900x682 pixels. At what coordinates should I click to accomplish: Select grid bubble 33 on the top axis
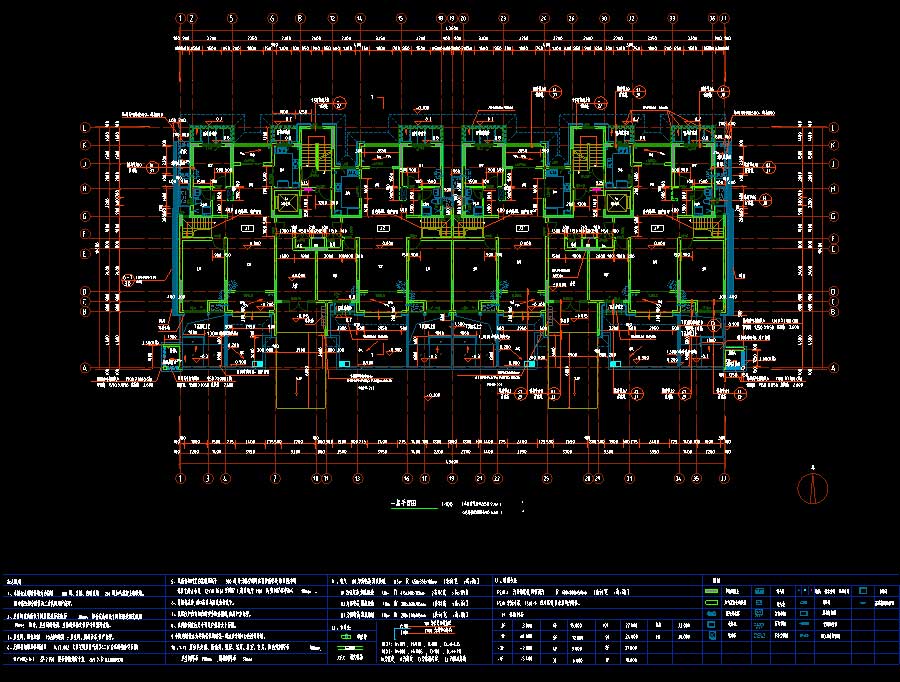(672, 18)
